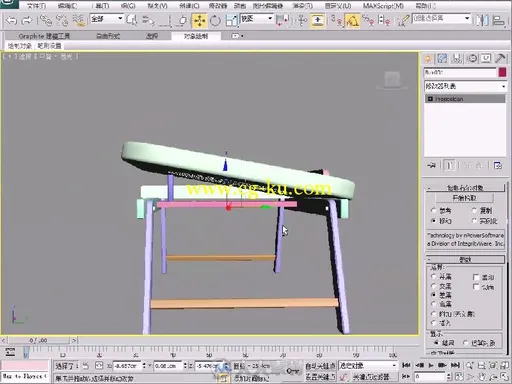Viewport: 512px width, 384px height.
Task: Activate the Select and Rotate tool
Action: coord(215,21)
